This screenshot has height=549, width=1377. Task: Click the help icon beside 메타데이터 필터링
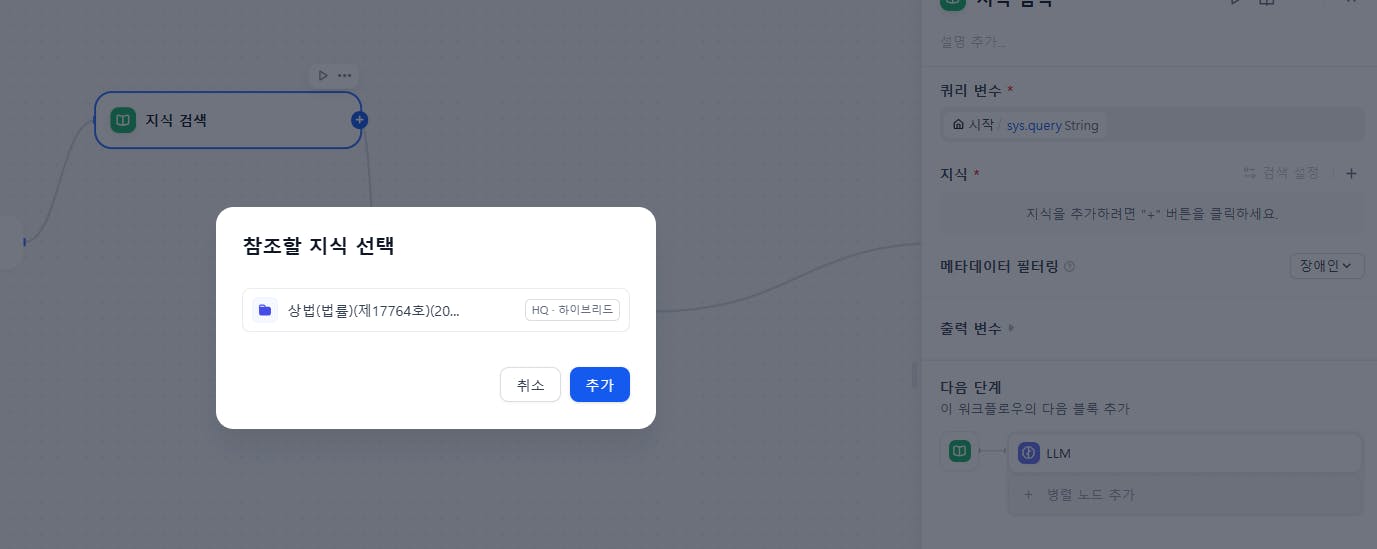1070,267
